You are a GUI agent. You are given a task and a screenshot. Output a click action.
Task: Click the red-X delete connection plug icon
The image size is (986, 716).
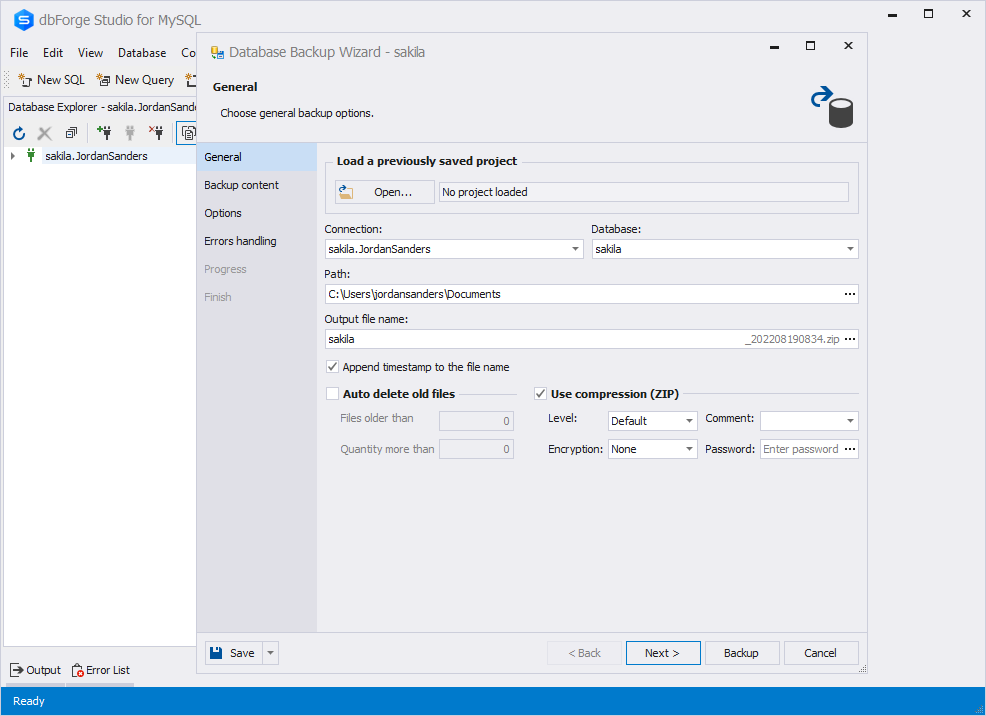(x=156, y=132)
